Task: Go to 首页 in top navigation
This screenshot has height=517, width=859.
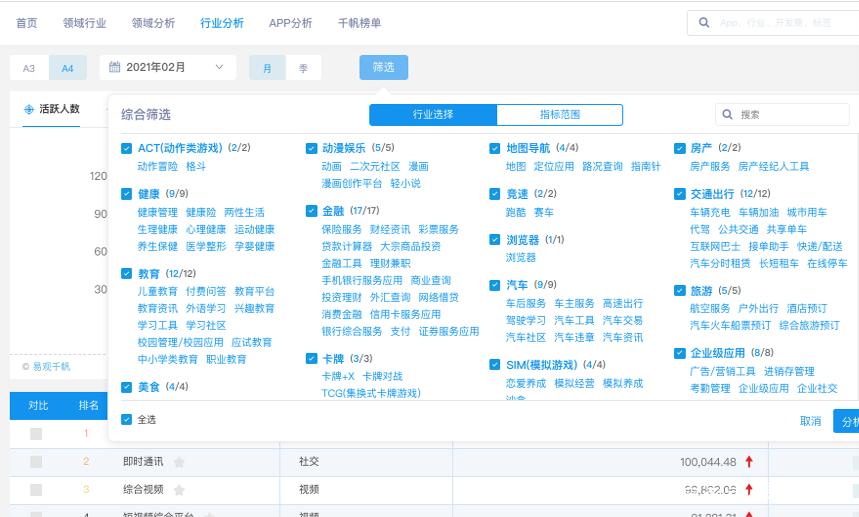Action: click(26, 23)
